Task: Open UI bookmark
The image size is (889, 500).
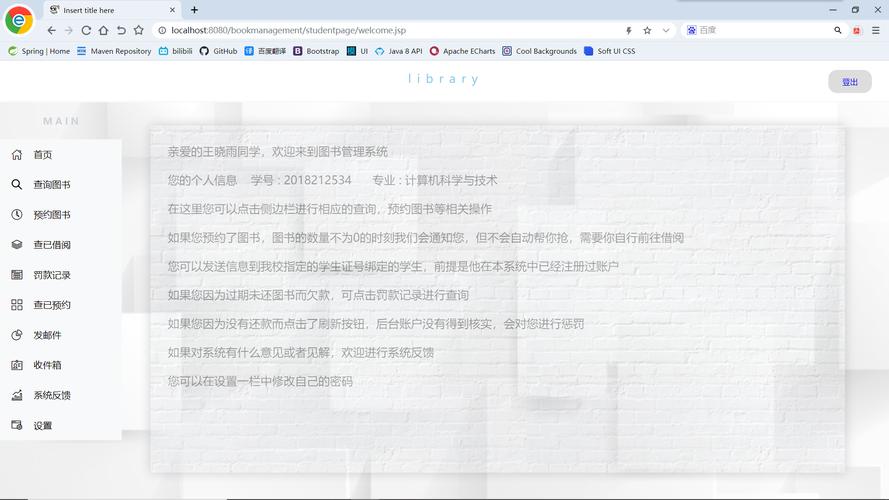Action: pos(357,51)
